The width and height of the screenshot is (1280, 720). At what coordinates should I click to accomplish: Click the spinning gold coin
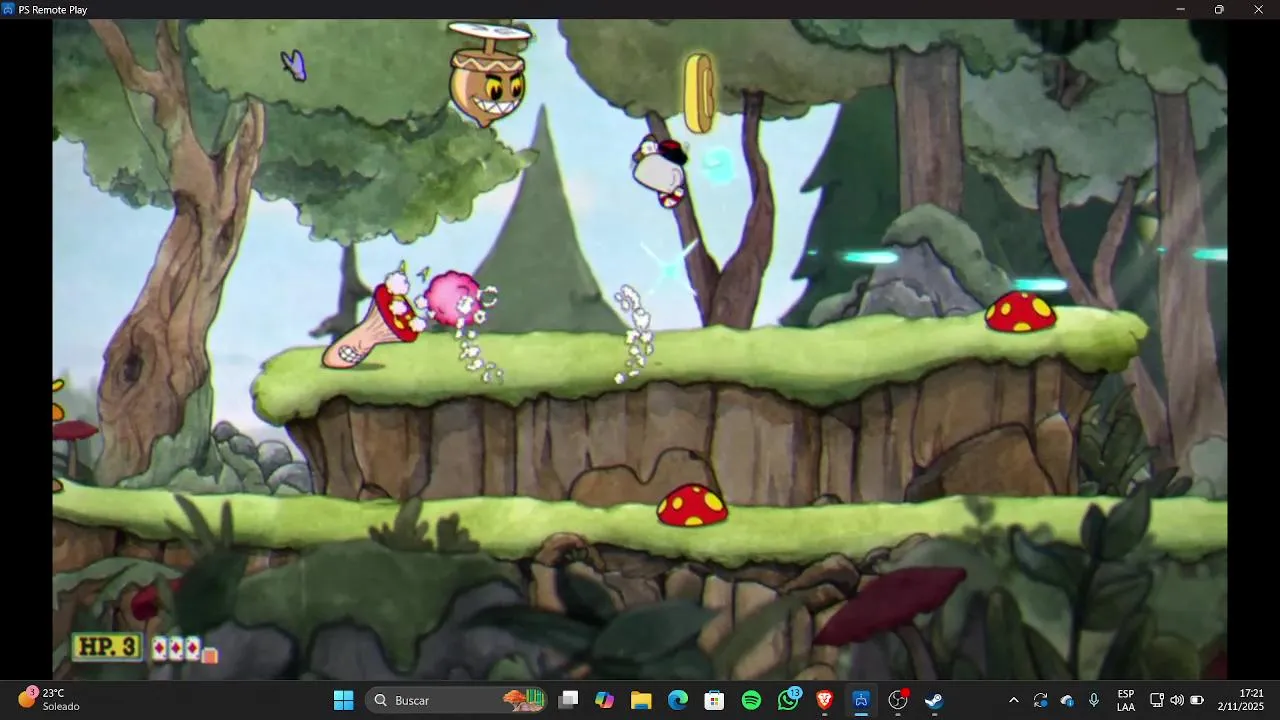pyautogui.click(x=699, y=93)
